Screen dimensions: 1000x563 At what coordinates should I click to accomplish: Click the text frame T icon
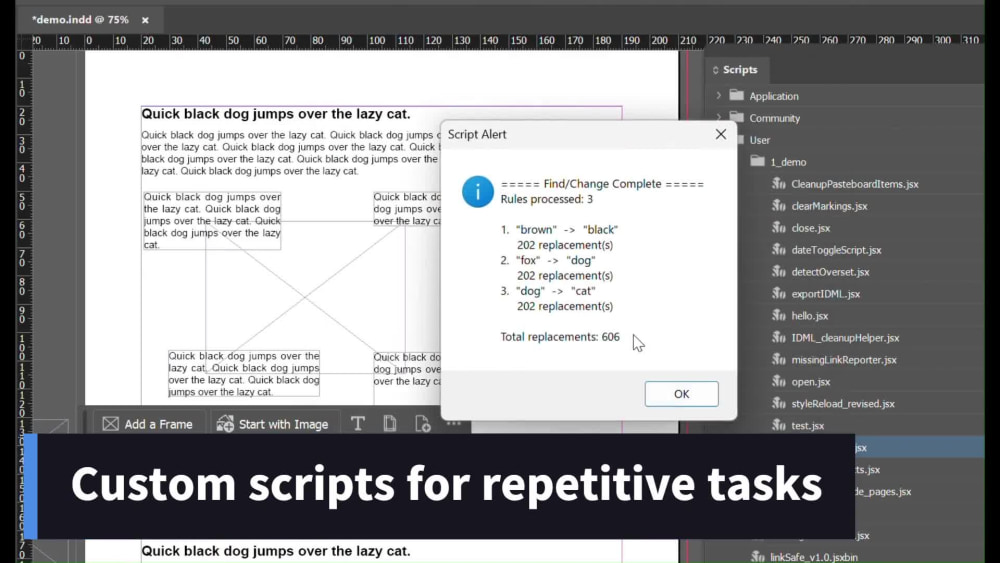(358, 423)
